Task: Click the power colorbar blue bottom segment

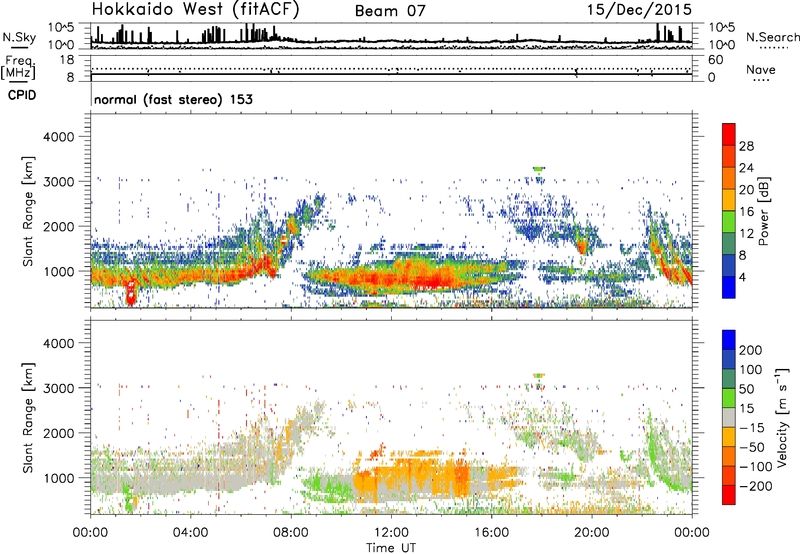Action: pos(729,287)
